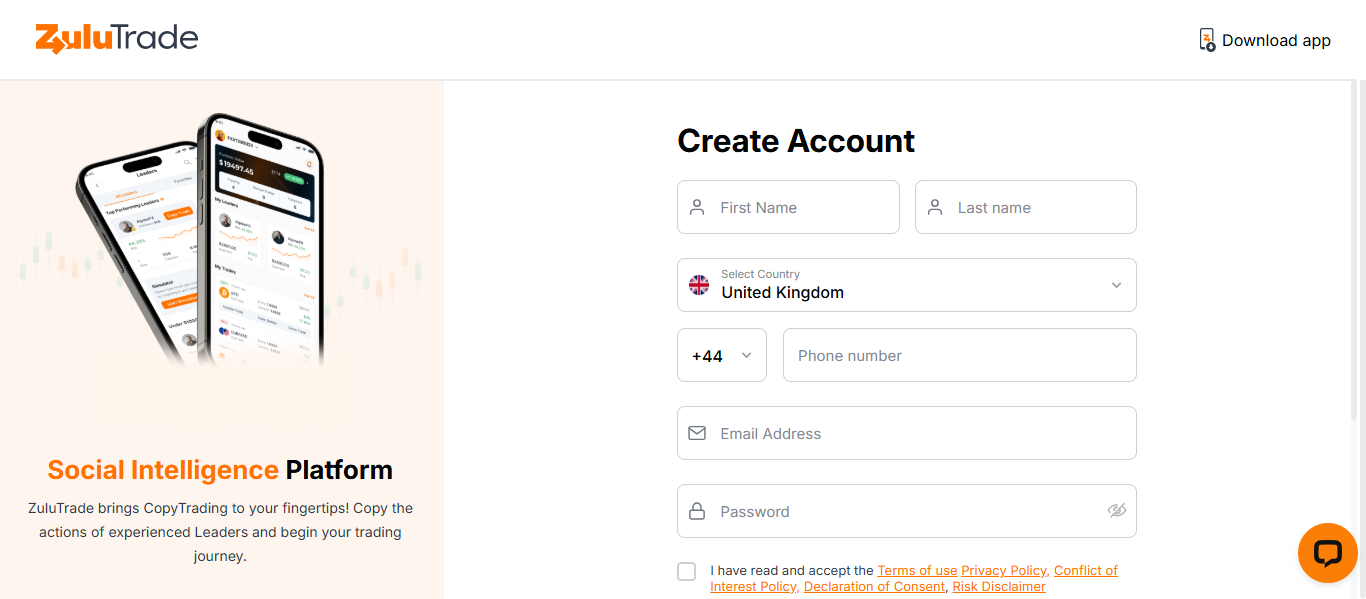Expand the Select Country dropdown
This screenshot has width=1366, height=599.
(906, 285)
